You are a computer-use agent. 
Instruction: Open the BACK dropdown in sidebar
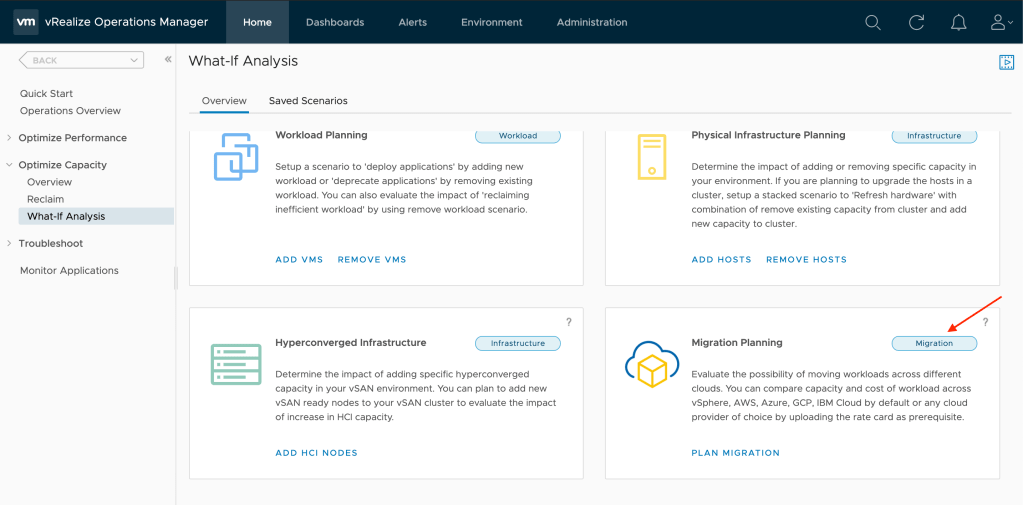coord(82,61)
